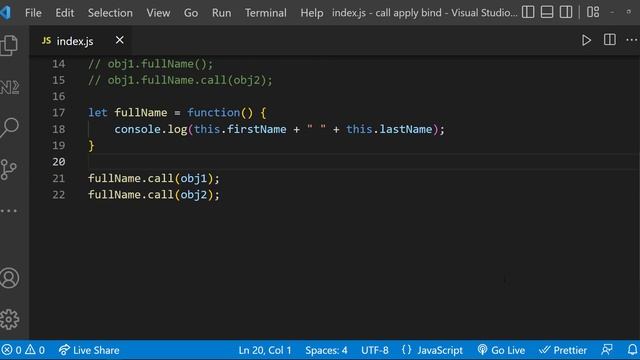Screen dimensions: 640x360
Task: Open the View menu
Action: [x=158, y=13]
